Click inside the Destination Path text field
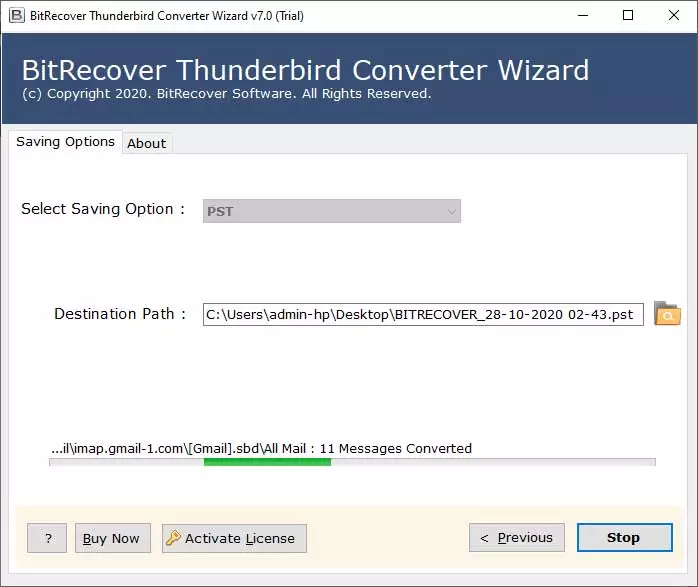The height and width of the screenshot is (587, 698). 420,314
